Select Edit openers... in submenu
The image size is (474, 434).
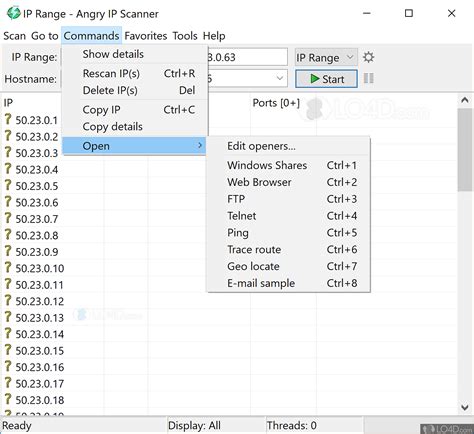[289, 146]
